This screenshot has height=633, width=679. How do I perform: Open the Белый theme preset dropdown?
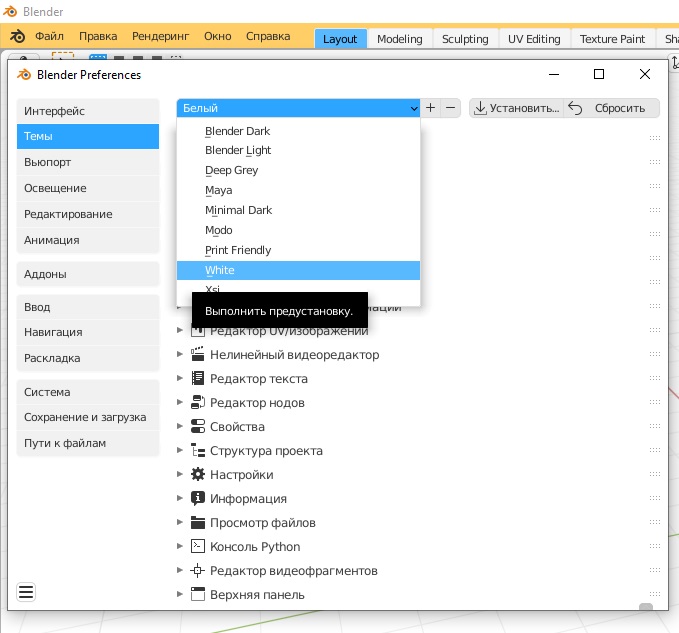coord(298,108)
